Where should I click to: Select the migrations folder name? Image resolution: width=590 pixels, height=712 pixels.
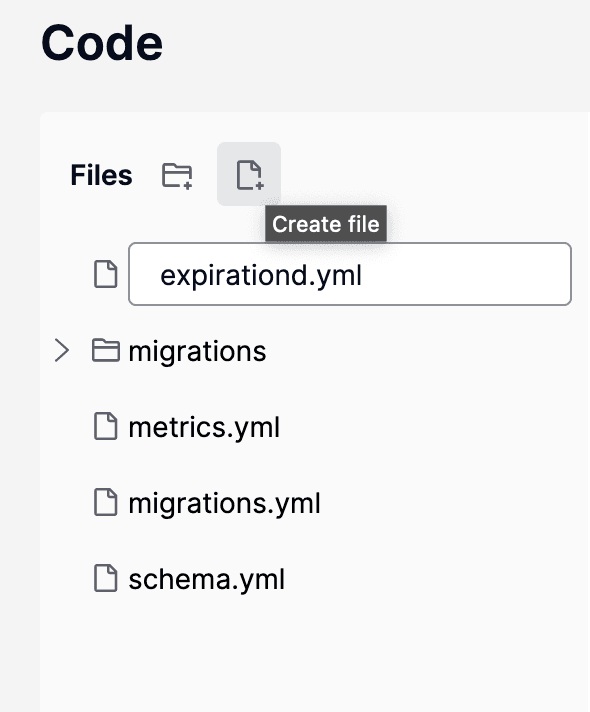pos(197,351)
